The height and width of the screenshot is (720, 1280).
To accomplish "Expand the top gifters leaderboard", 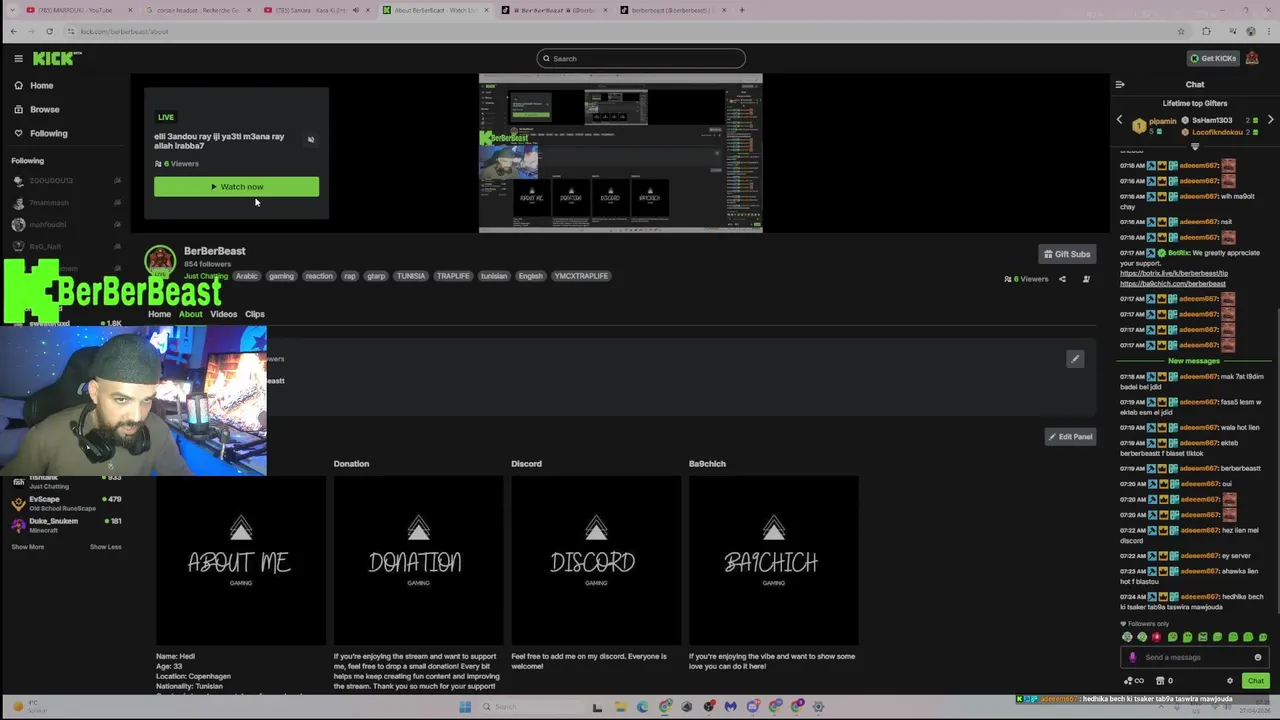I will click(x=1195, y=147).
